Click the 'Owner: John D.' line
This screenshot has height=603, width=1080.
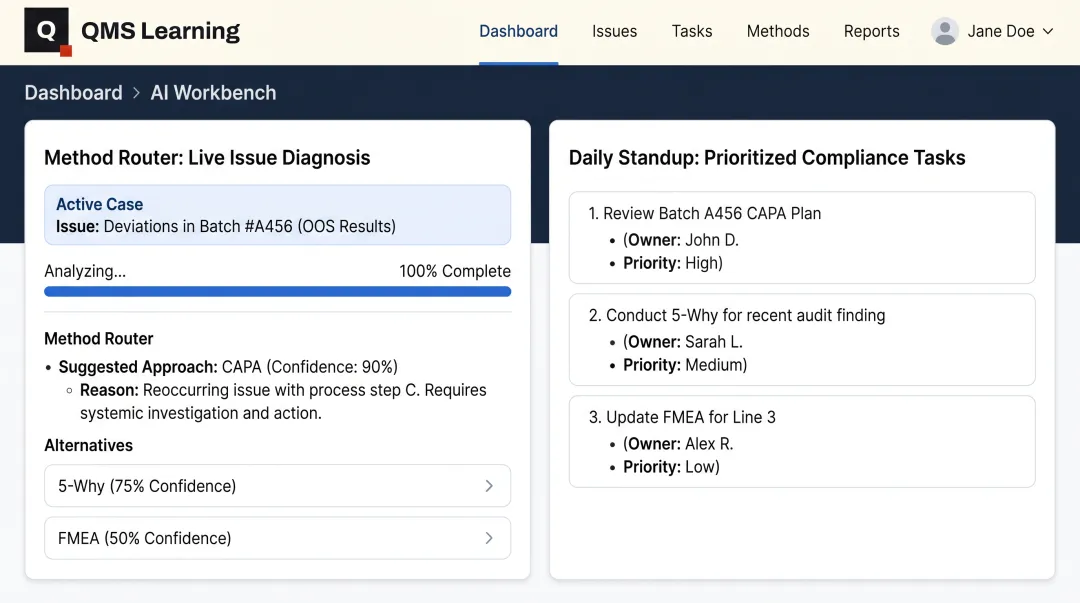tap(681, 241)
